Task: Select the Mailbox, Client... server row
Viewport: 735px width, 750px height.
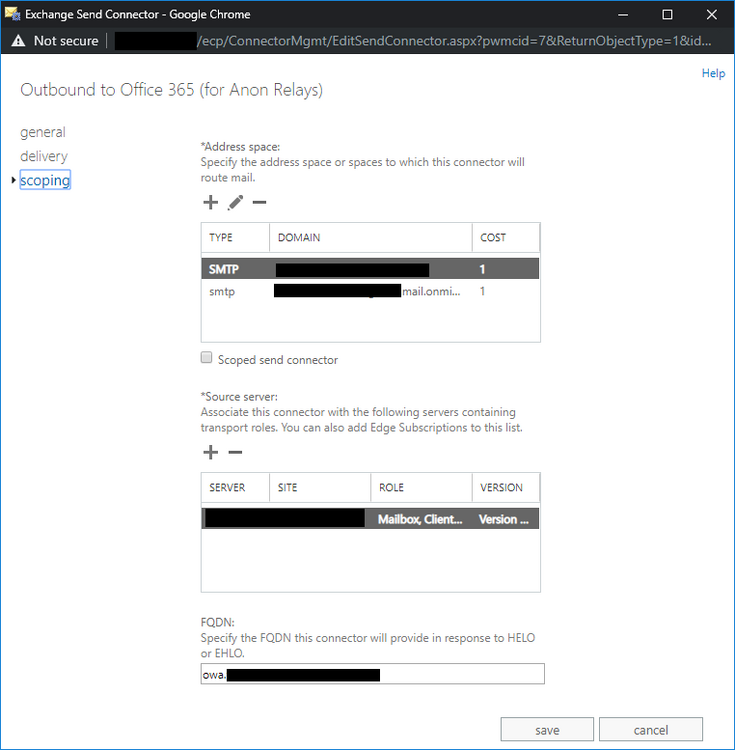Action: point(370,519)
